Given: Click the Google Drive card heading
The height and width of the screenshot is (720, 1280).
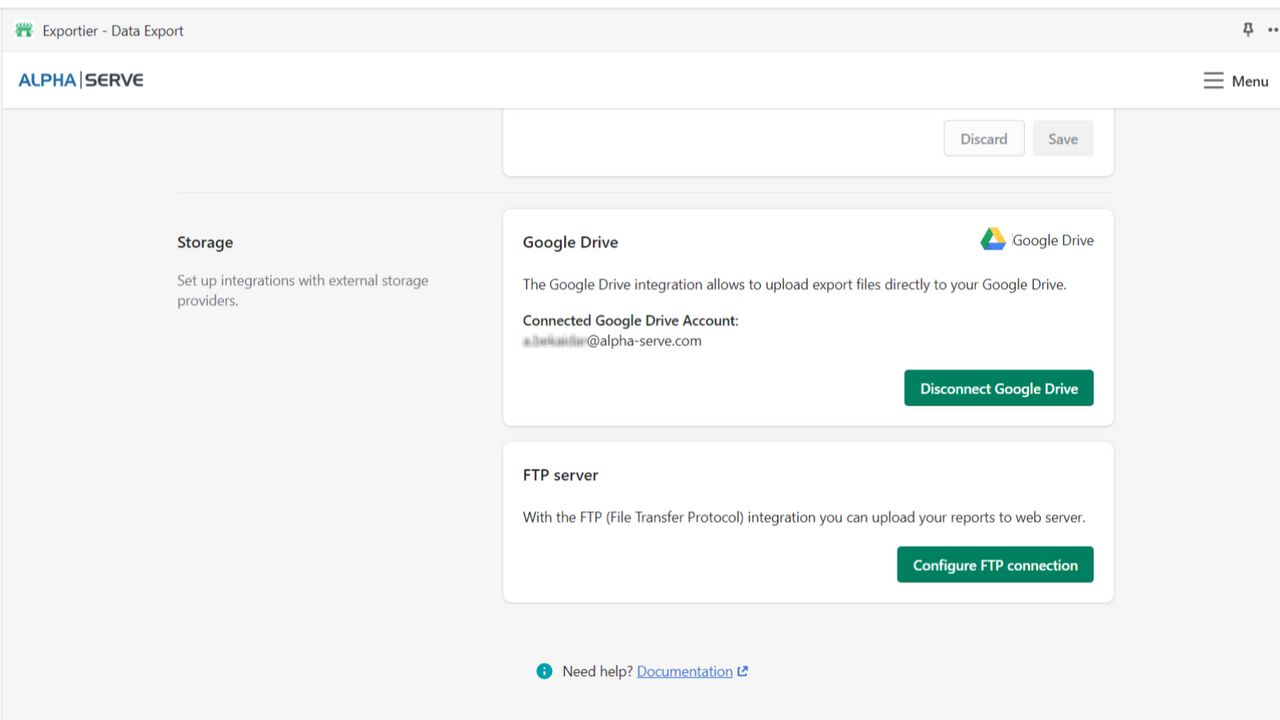Looking at the screenshot, I should point(571,242).
